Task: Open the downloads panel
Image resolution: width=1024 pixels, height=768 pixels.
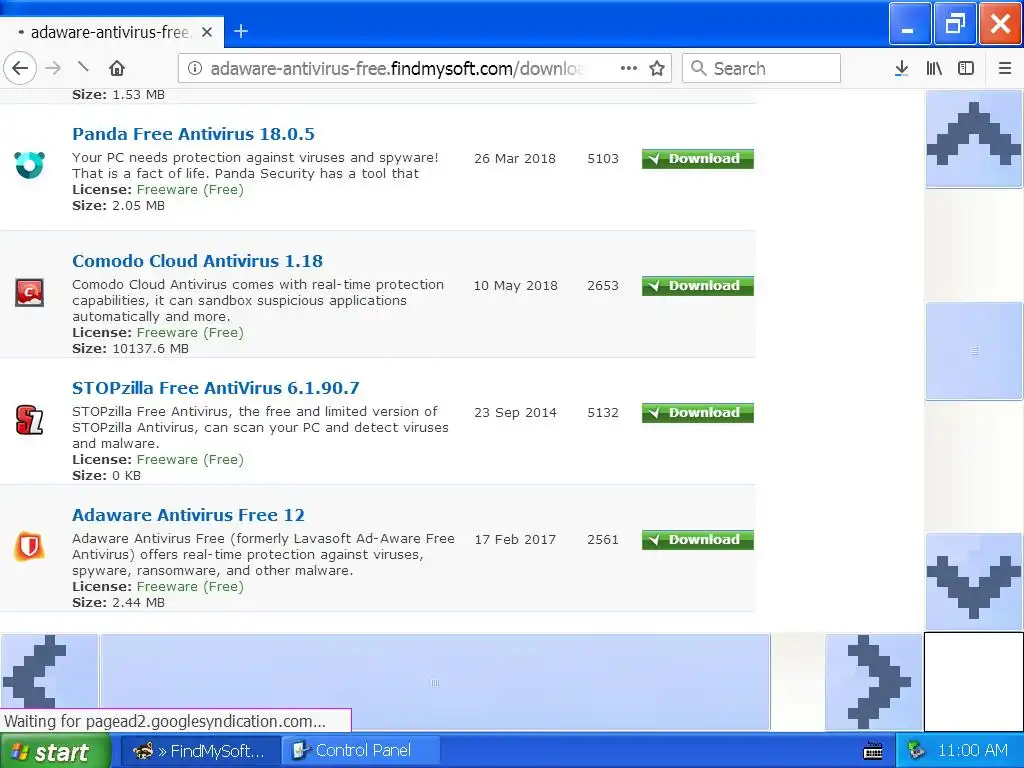Action: point(901,68)
